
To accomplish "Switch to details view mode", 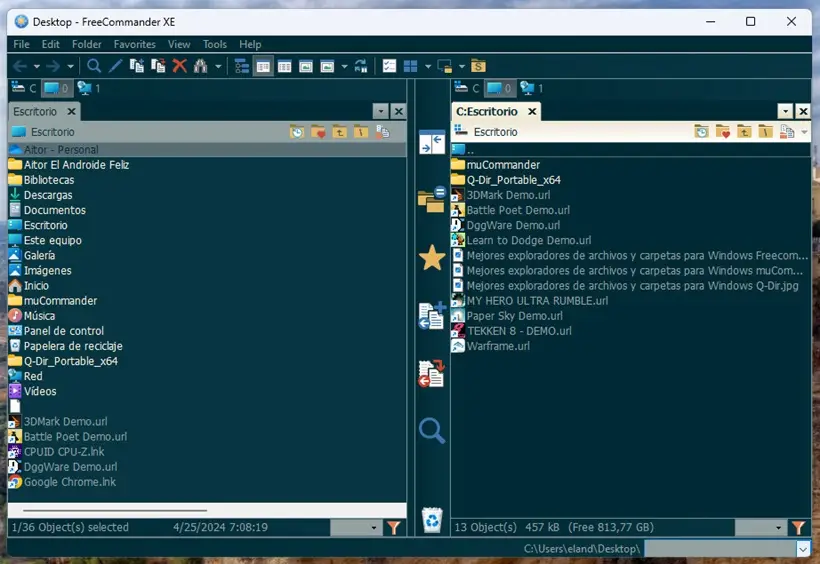I will pos(284,66).
